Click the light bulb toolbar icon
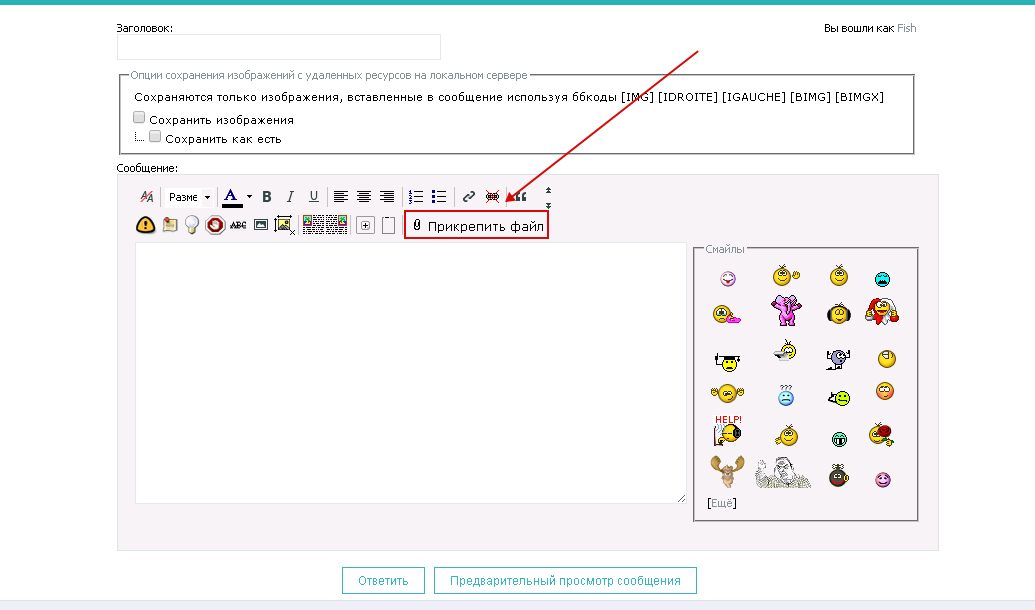This screenshot has height=610, width=1035. pyautogui.click(x=192, y=225)
